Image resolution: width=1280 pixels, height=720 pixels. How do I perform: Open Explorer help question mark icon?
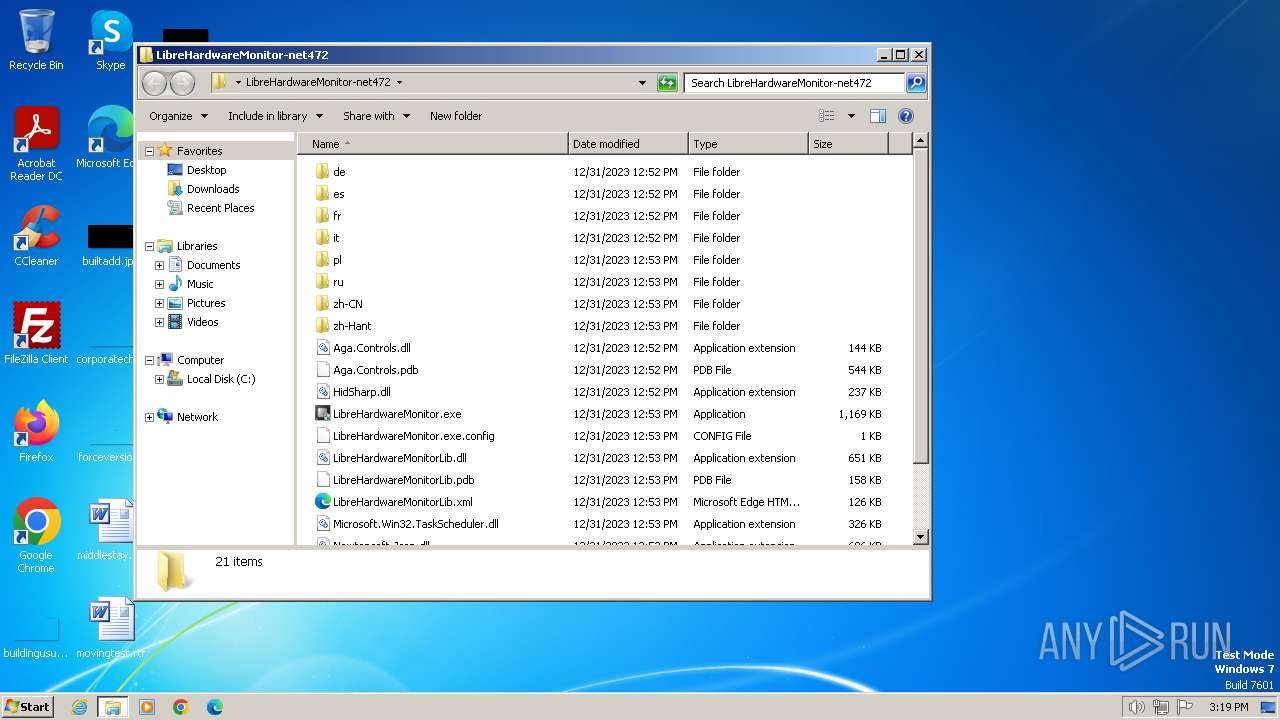click(906, 116)
